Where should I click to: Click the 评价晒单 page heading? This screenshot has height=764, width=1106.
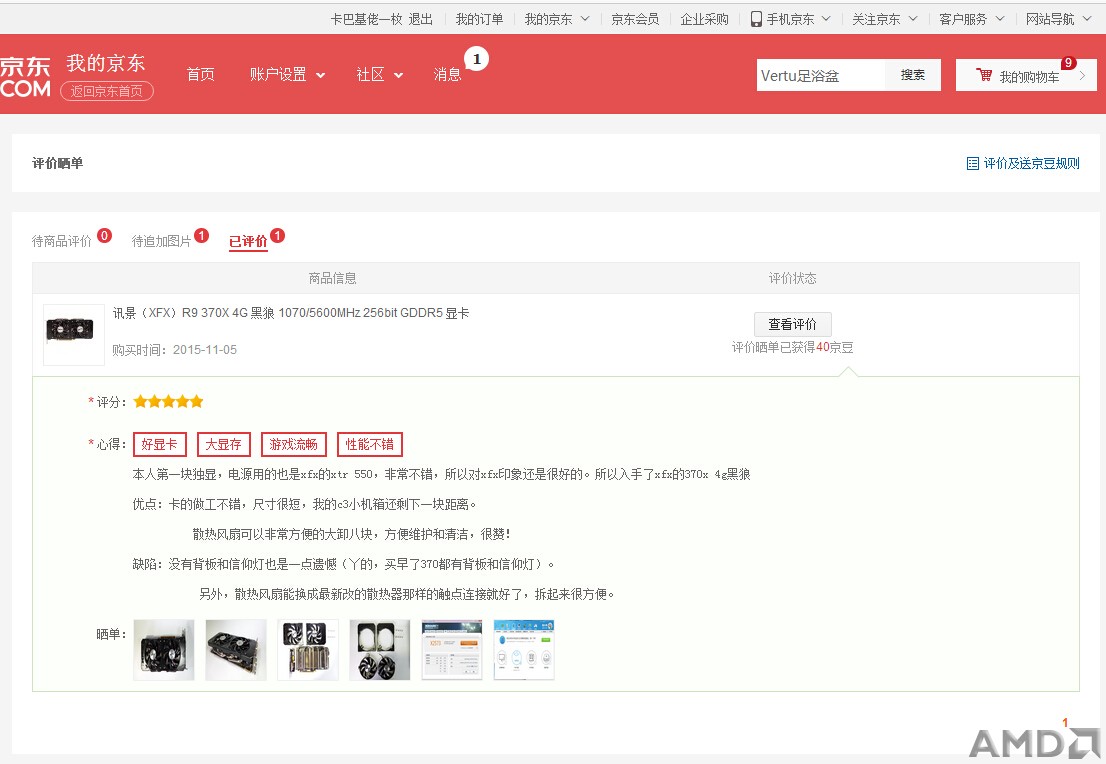[x=57, y=163]
